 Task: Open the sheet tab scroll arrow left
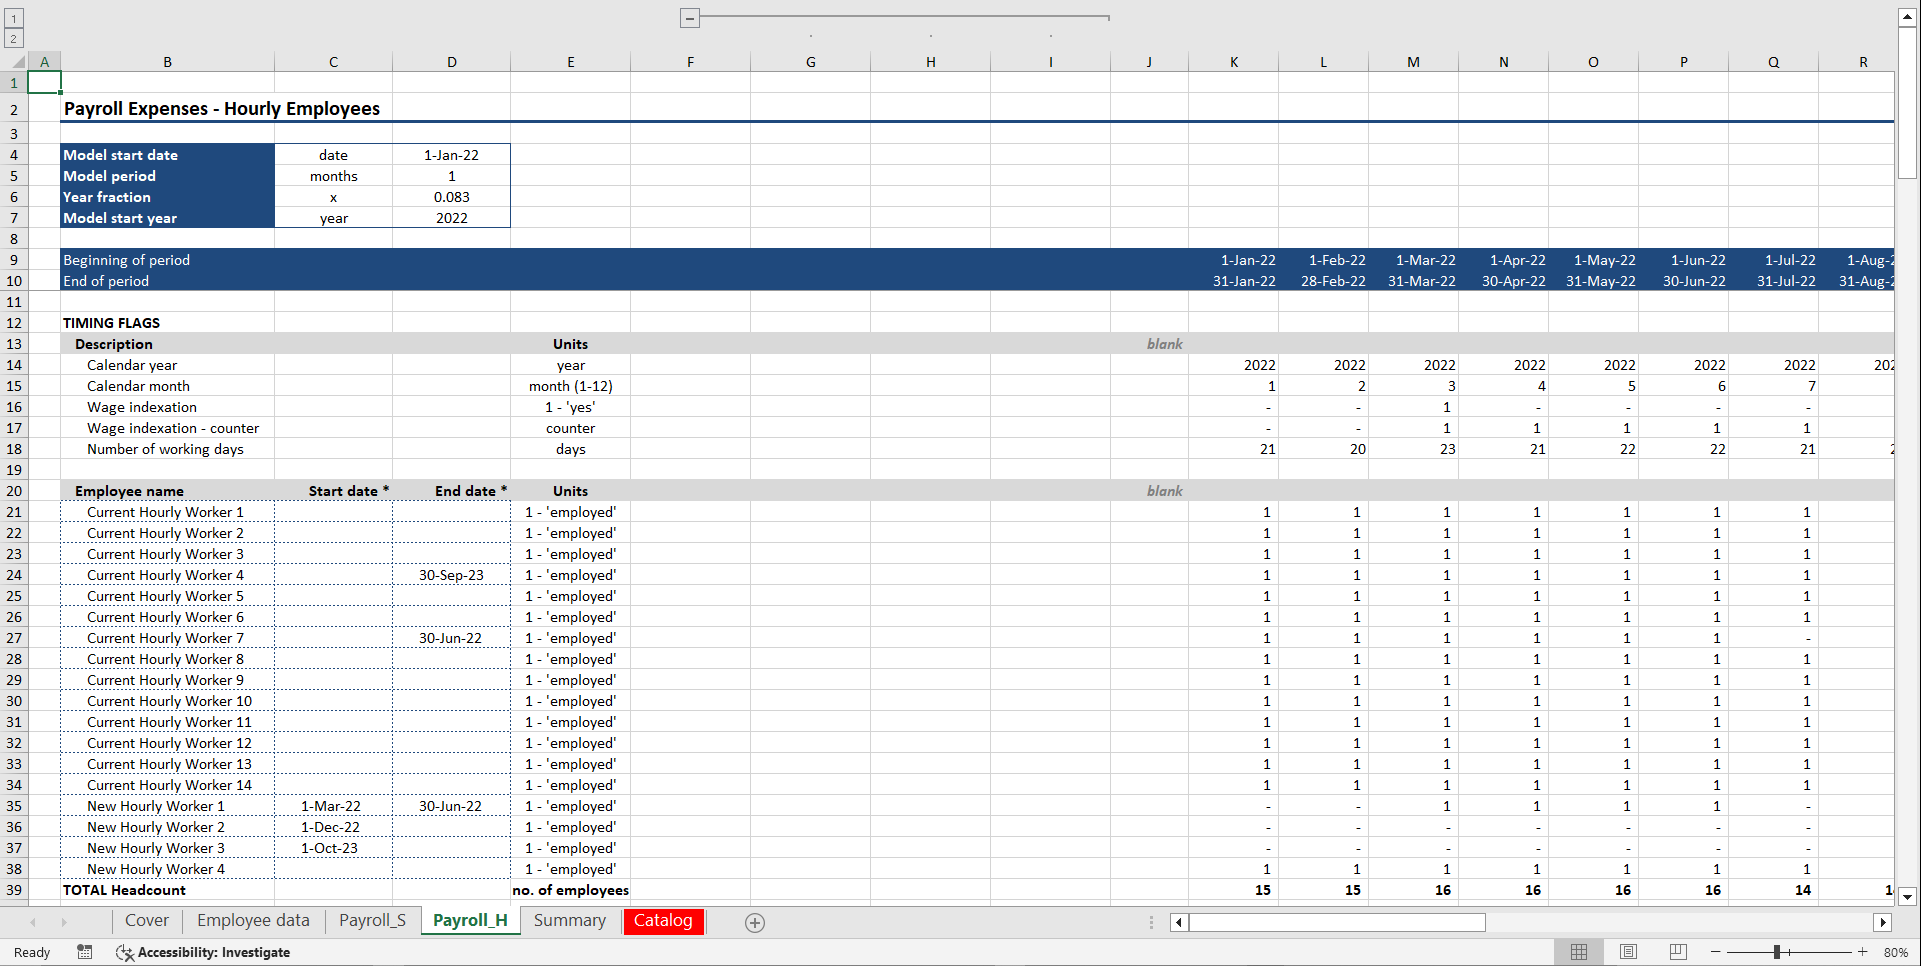click(33, 921)
